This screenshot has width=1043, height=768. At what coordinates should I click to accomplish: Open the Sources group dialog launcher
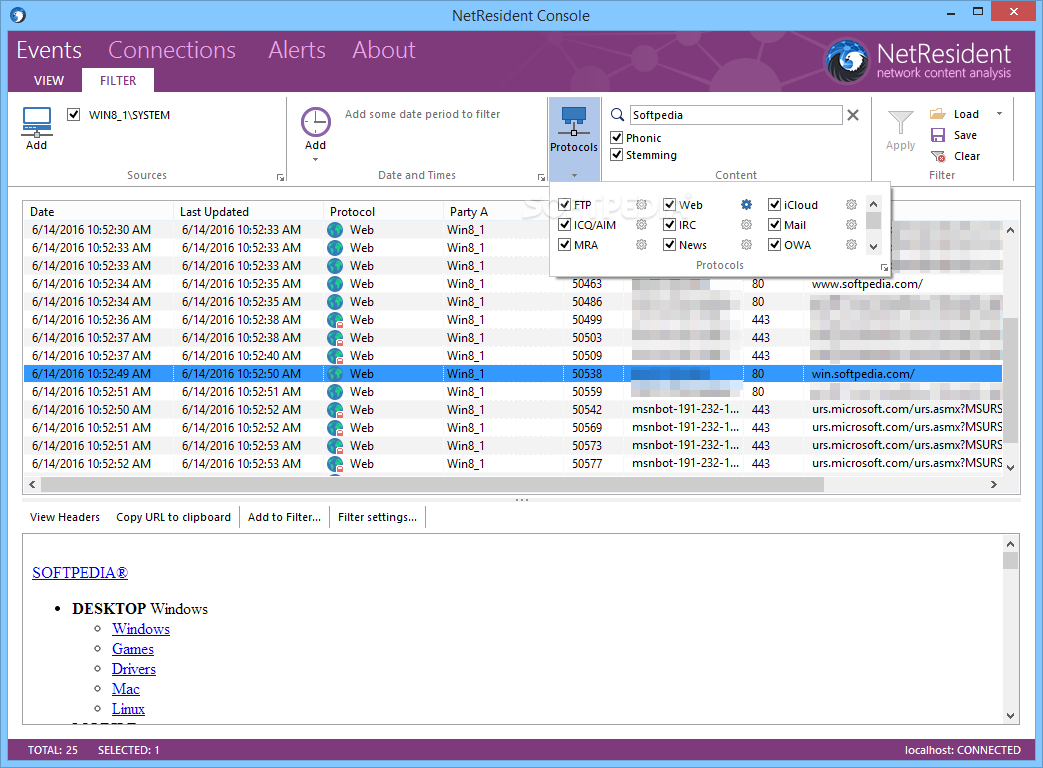click(280, 177)
